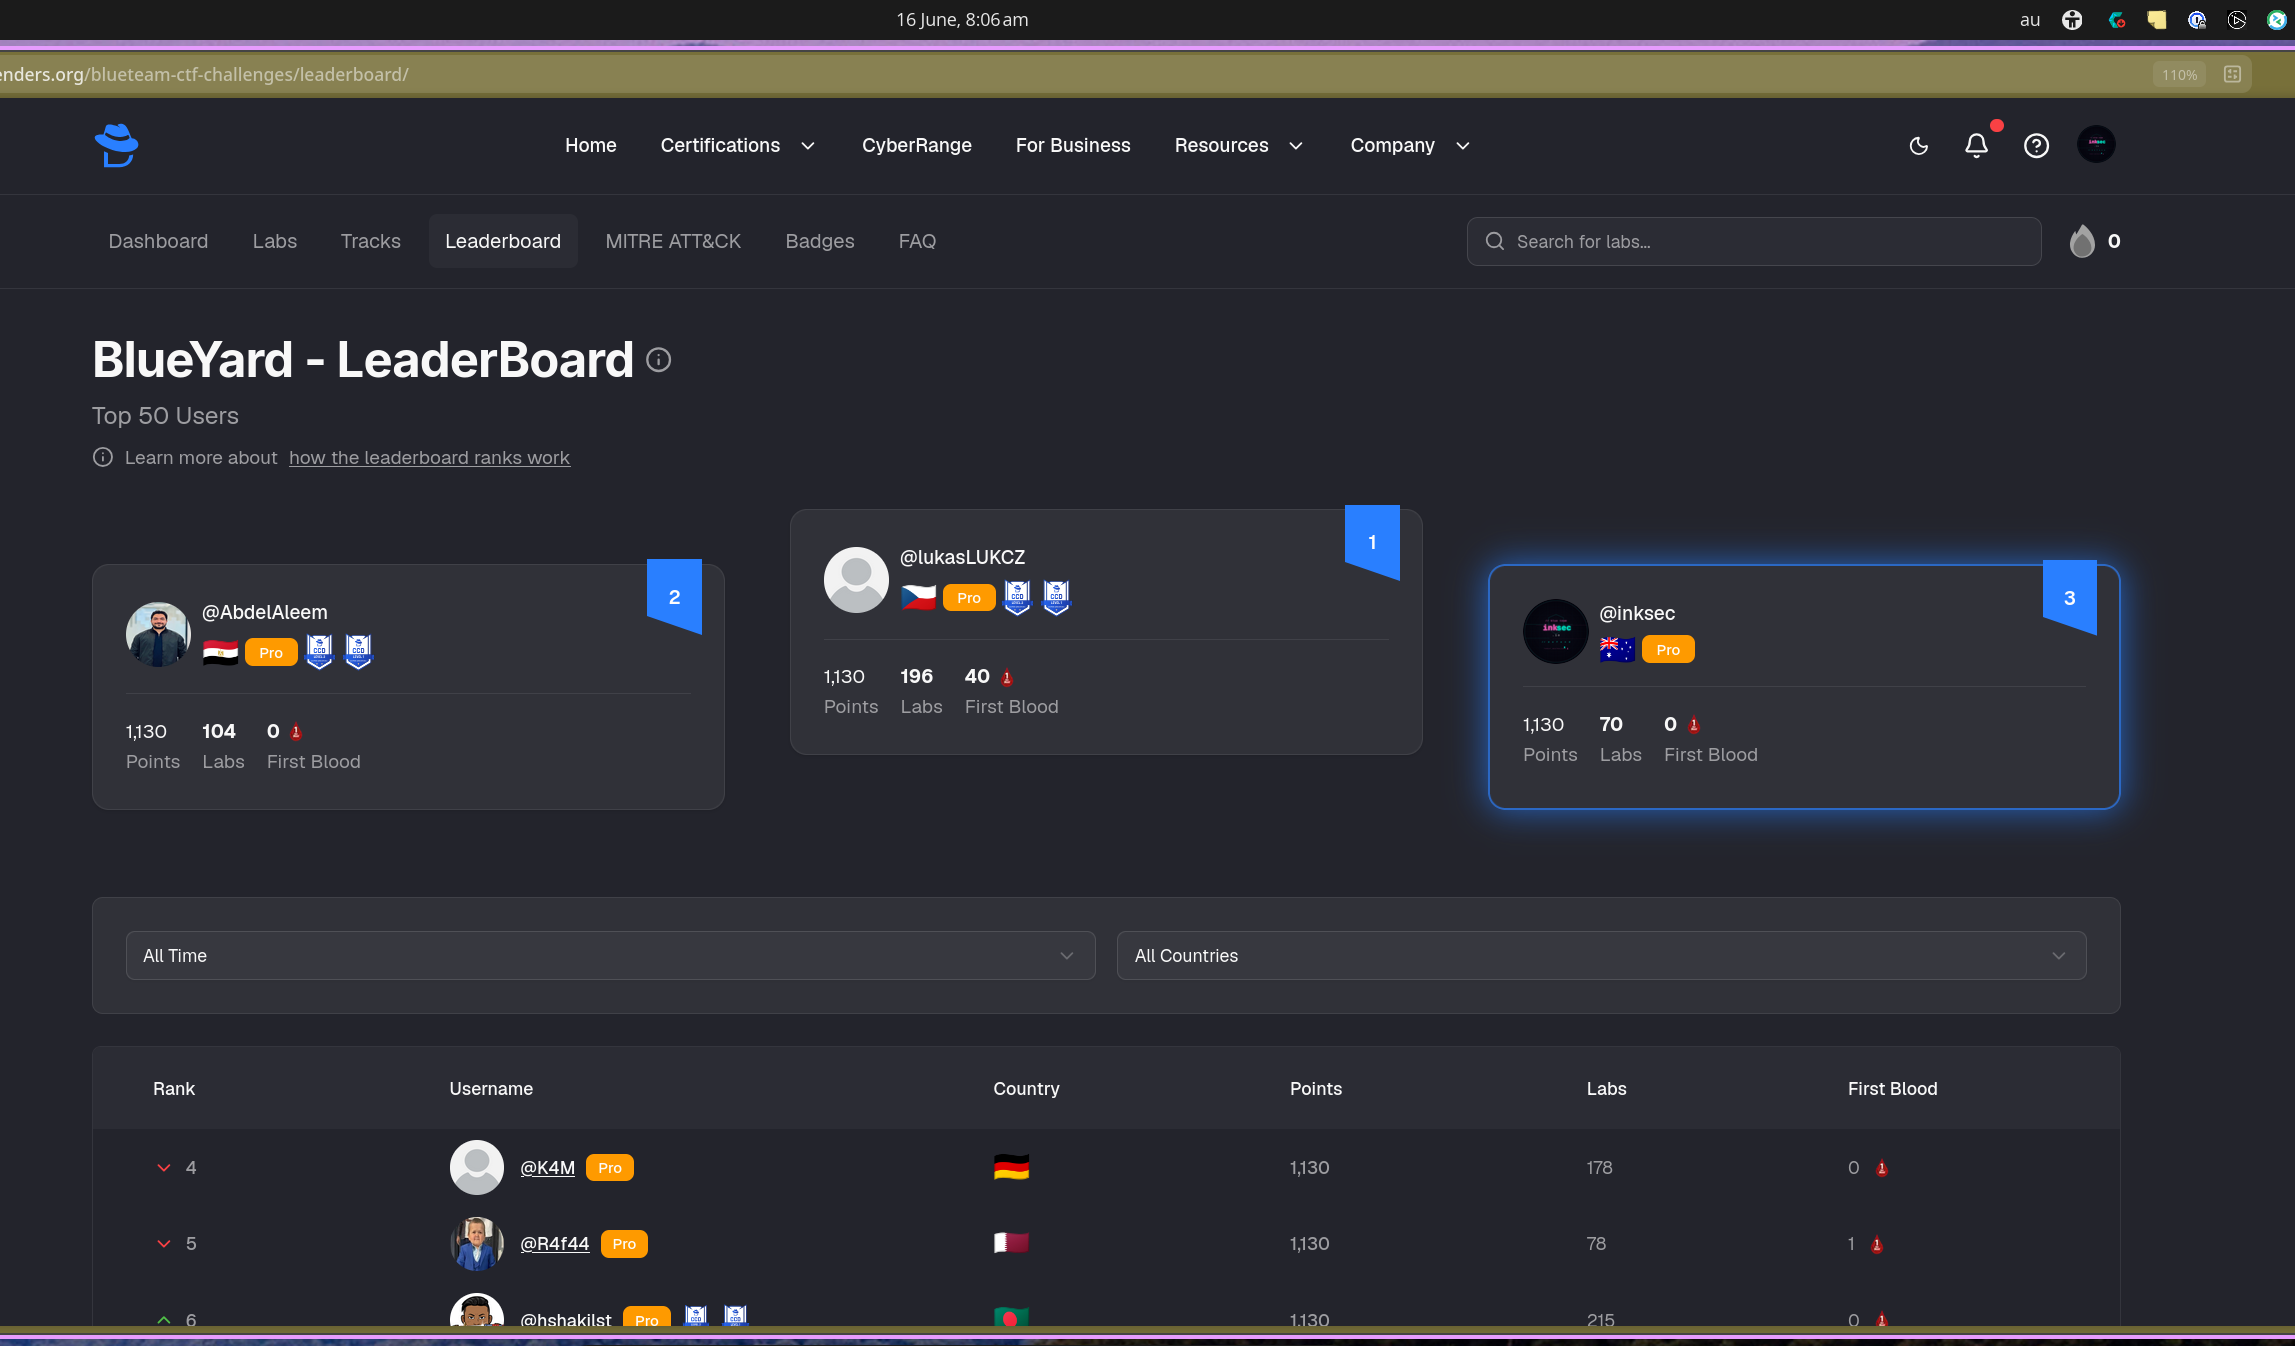Open the notifications bell
The height and width of the screenshot is (1346, 2295).
[x=1976, y=146]
